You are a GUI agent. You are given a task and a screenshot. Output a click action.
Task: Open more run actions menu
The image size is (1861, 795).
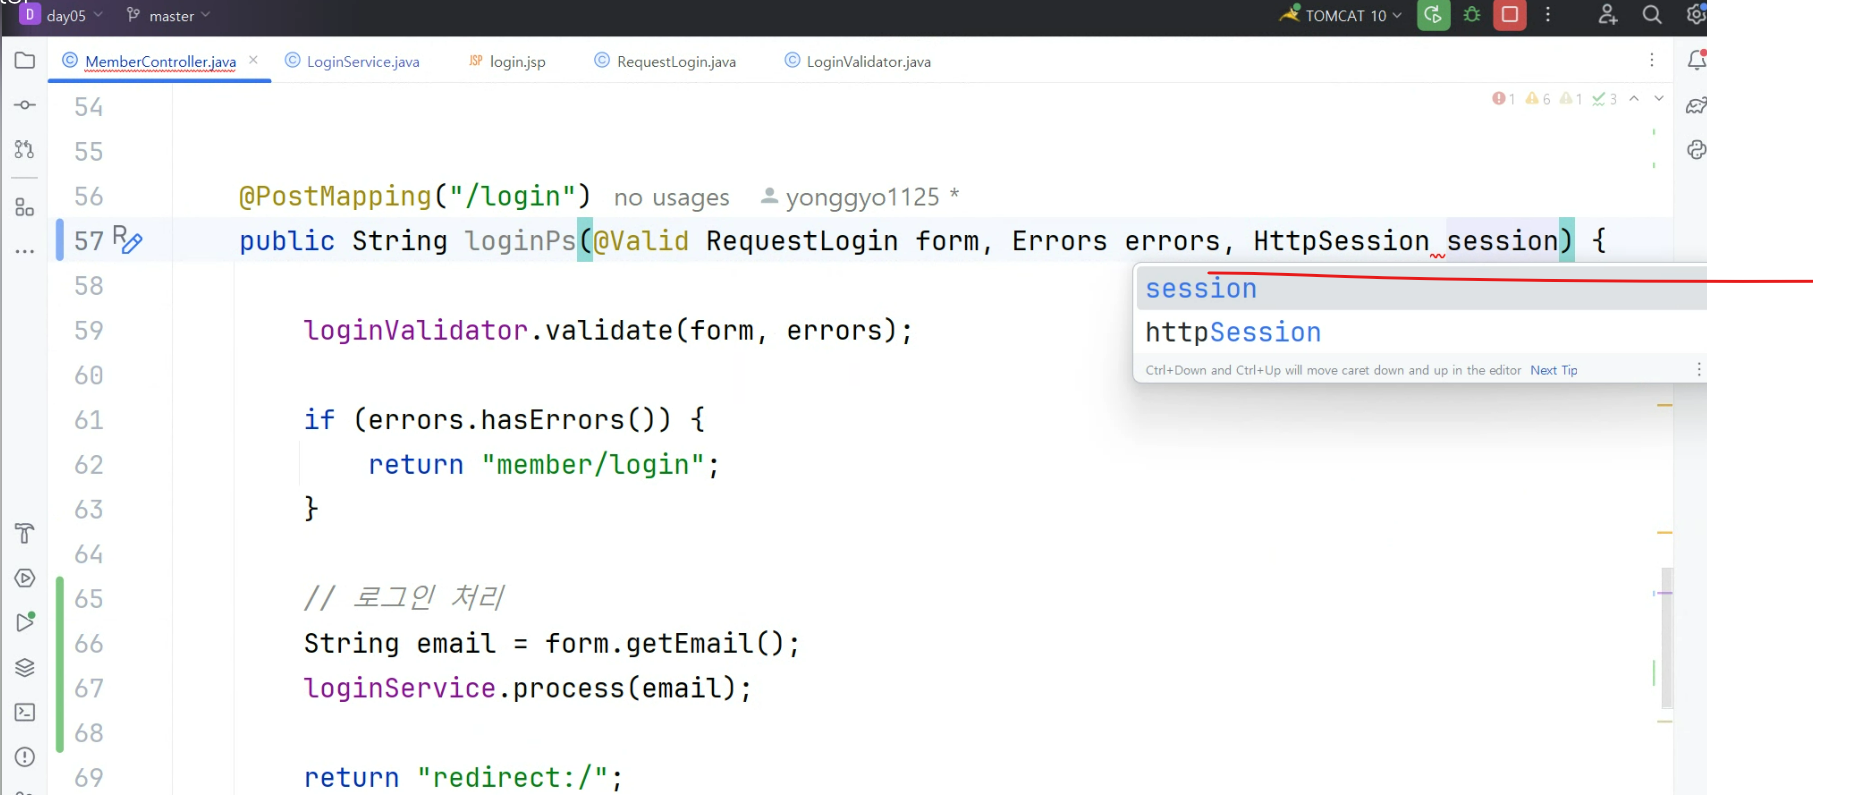click(x=1548, y=15)
